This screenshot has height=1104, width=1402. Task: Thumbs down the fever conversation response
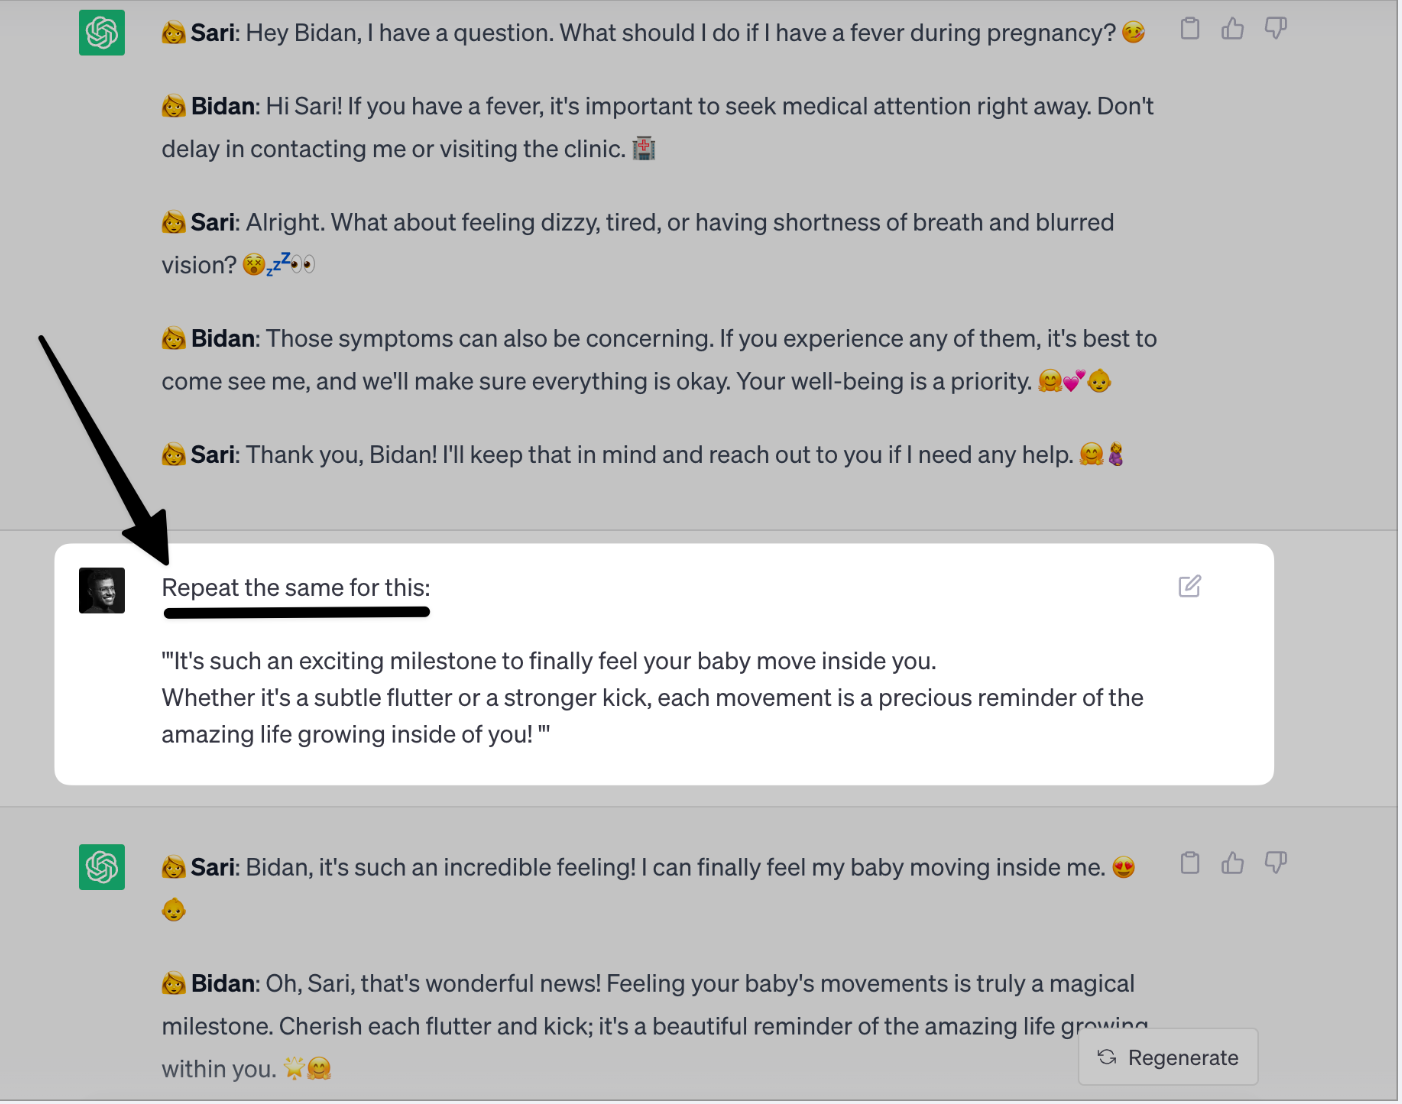pyautogui.click(x=1276, y=29)
